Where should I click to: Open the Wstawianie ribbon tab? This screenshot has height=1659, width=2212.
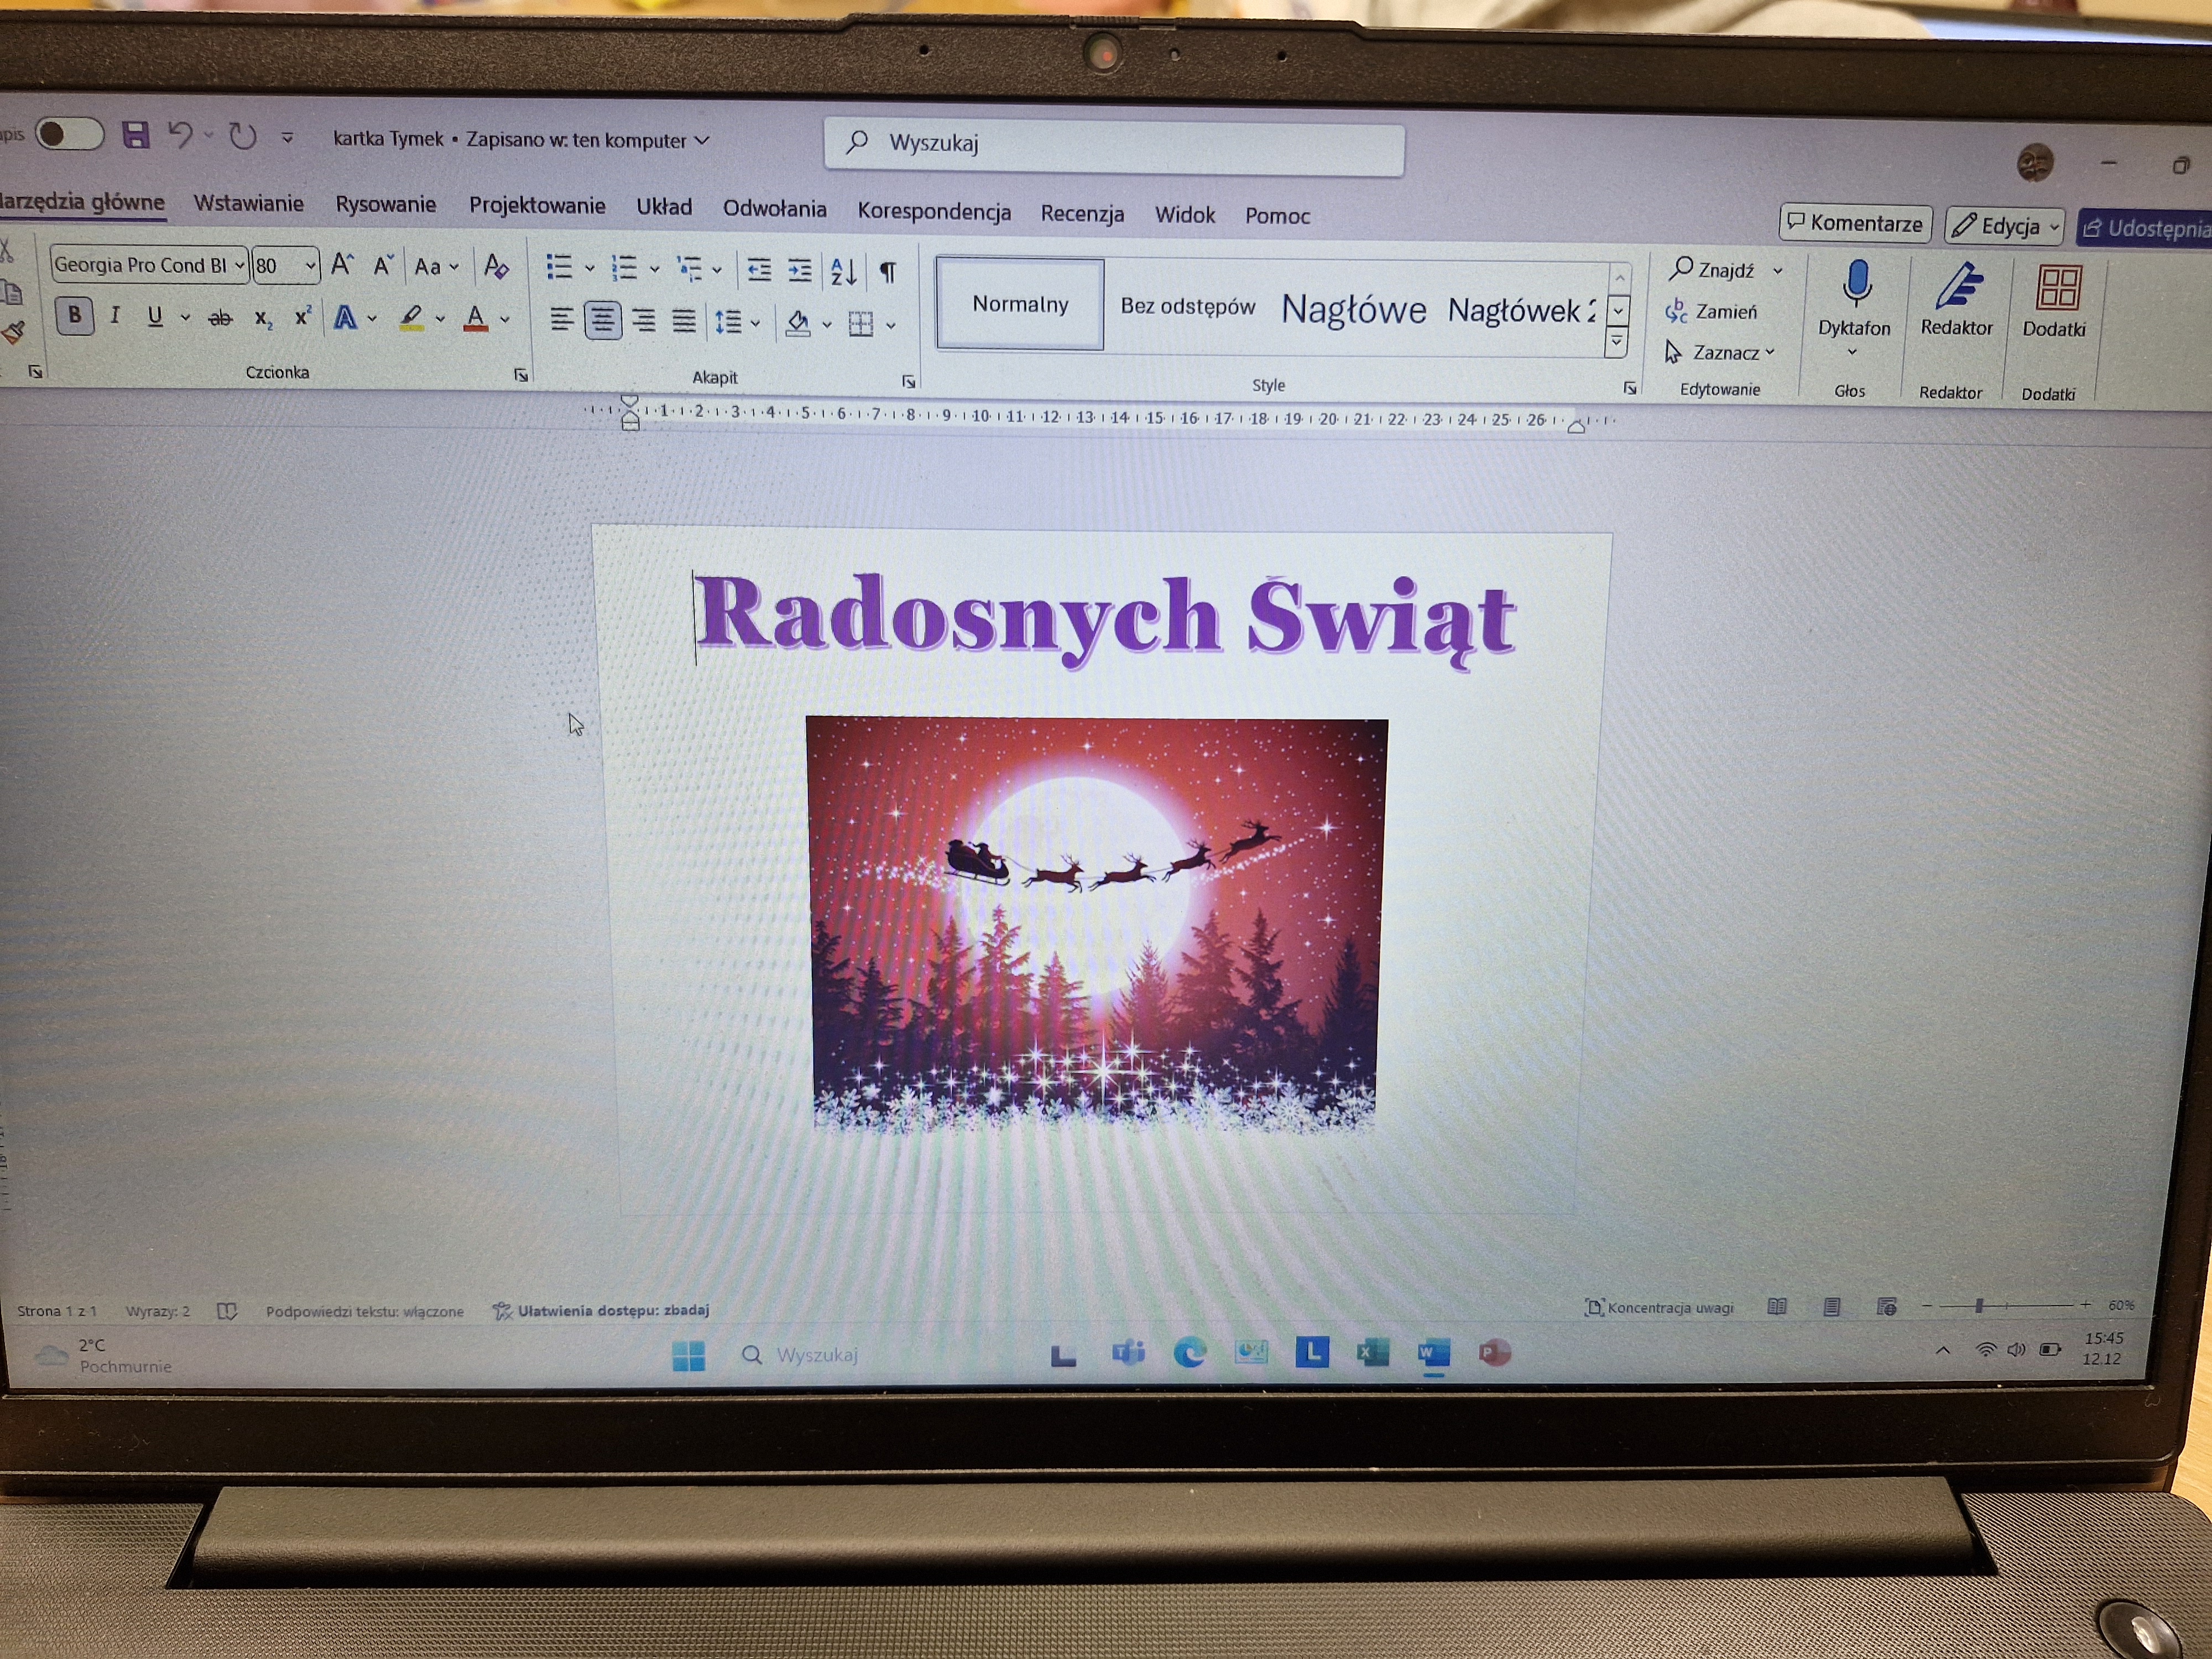coord(248,204)
